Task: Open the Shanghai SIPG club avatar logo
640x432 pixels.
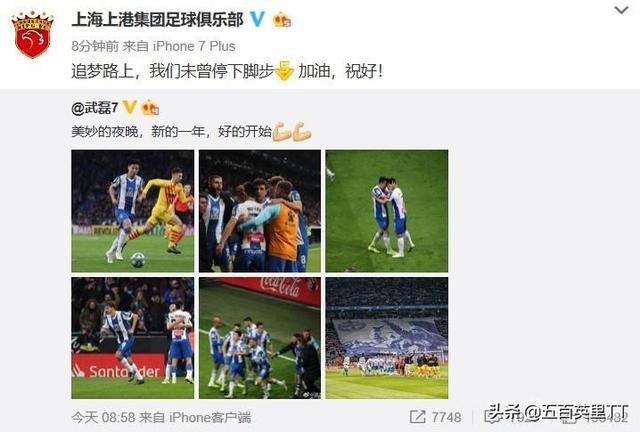Action: click(x=32, y=34)
